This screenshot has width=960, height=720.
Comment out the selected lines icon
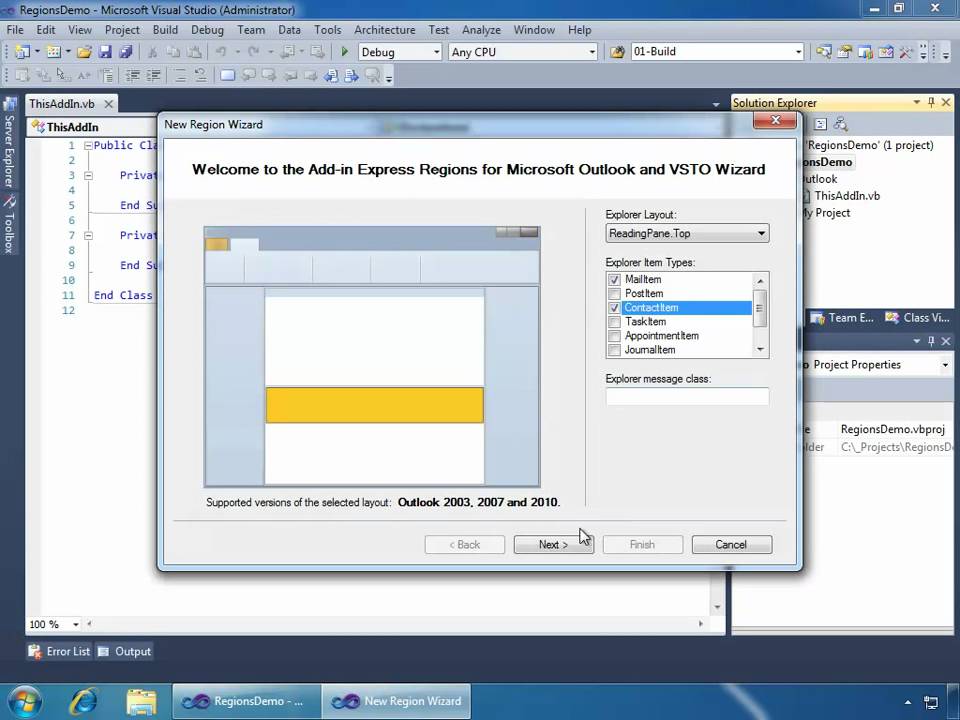[179, 75]
